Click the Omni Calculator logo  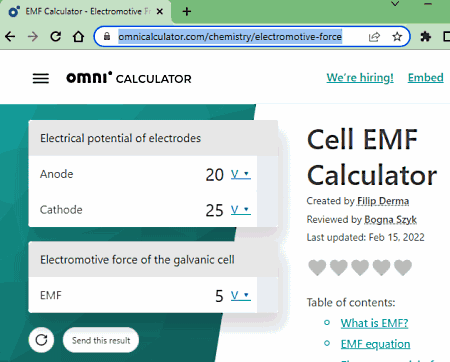click(129, 78)
